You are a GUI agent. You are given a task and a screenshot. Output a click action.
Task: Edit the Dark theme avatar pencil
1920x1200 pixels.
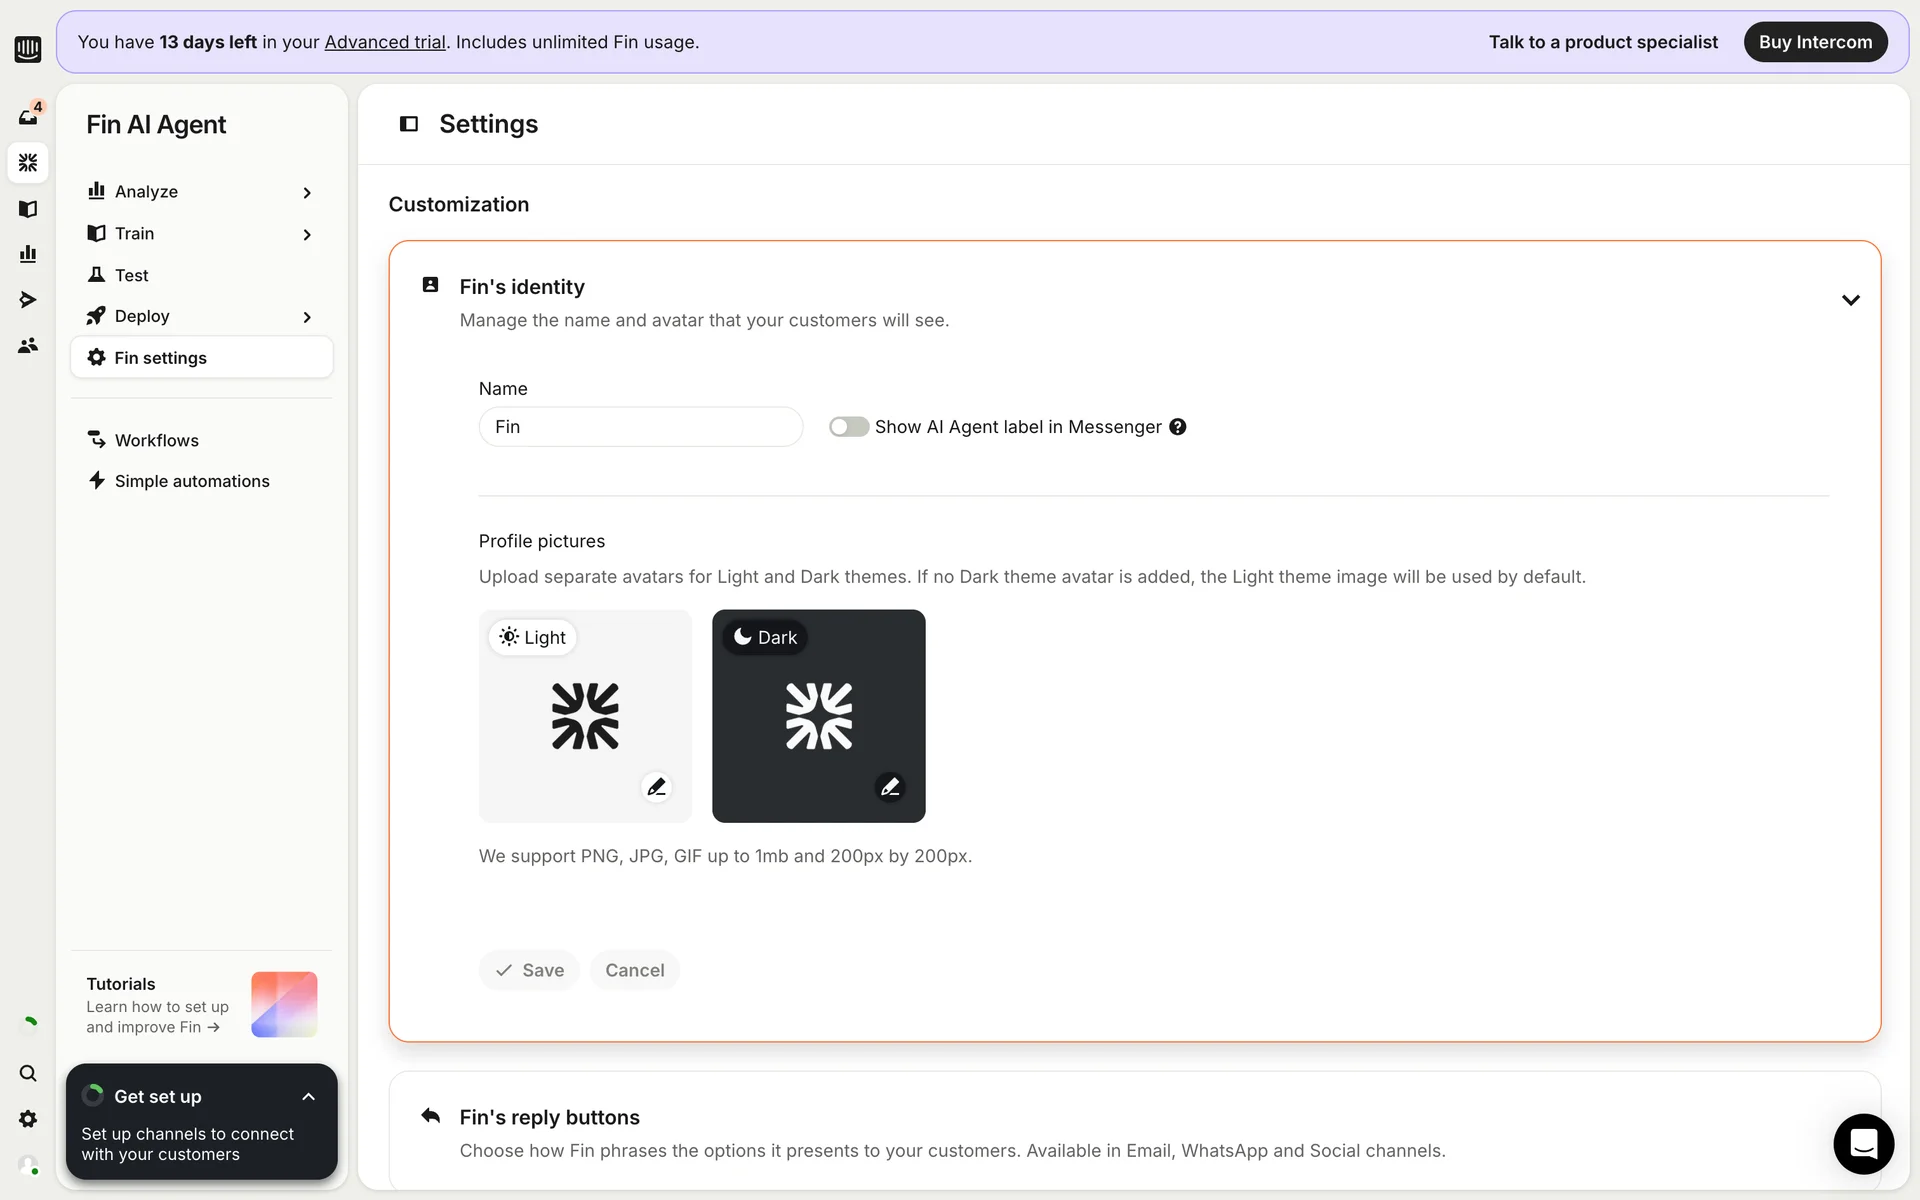(x=890, y=787)
